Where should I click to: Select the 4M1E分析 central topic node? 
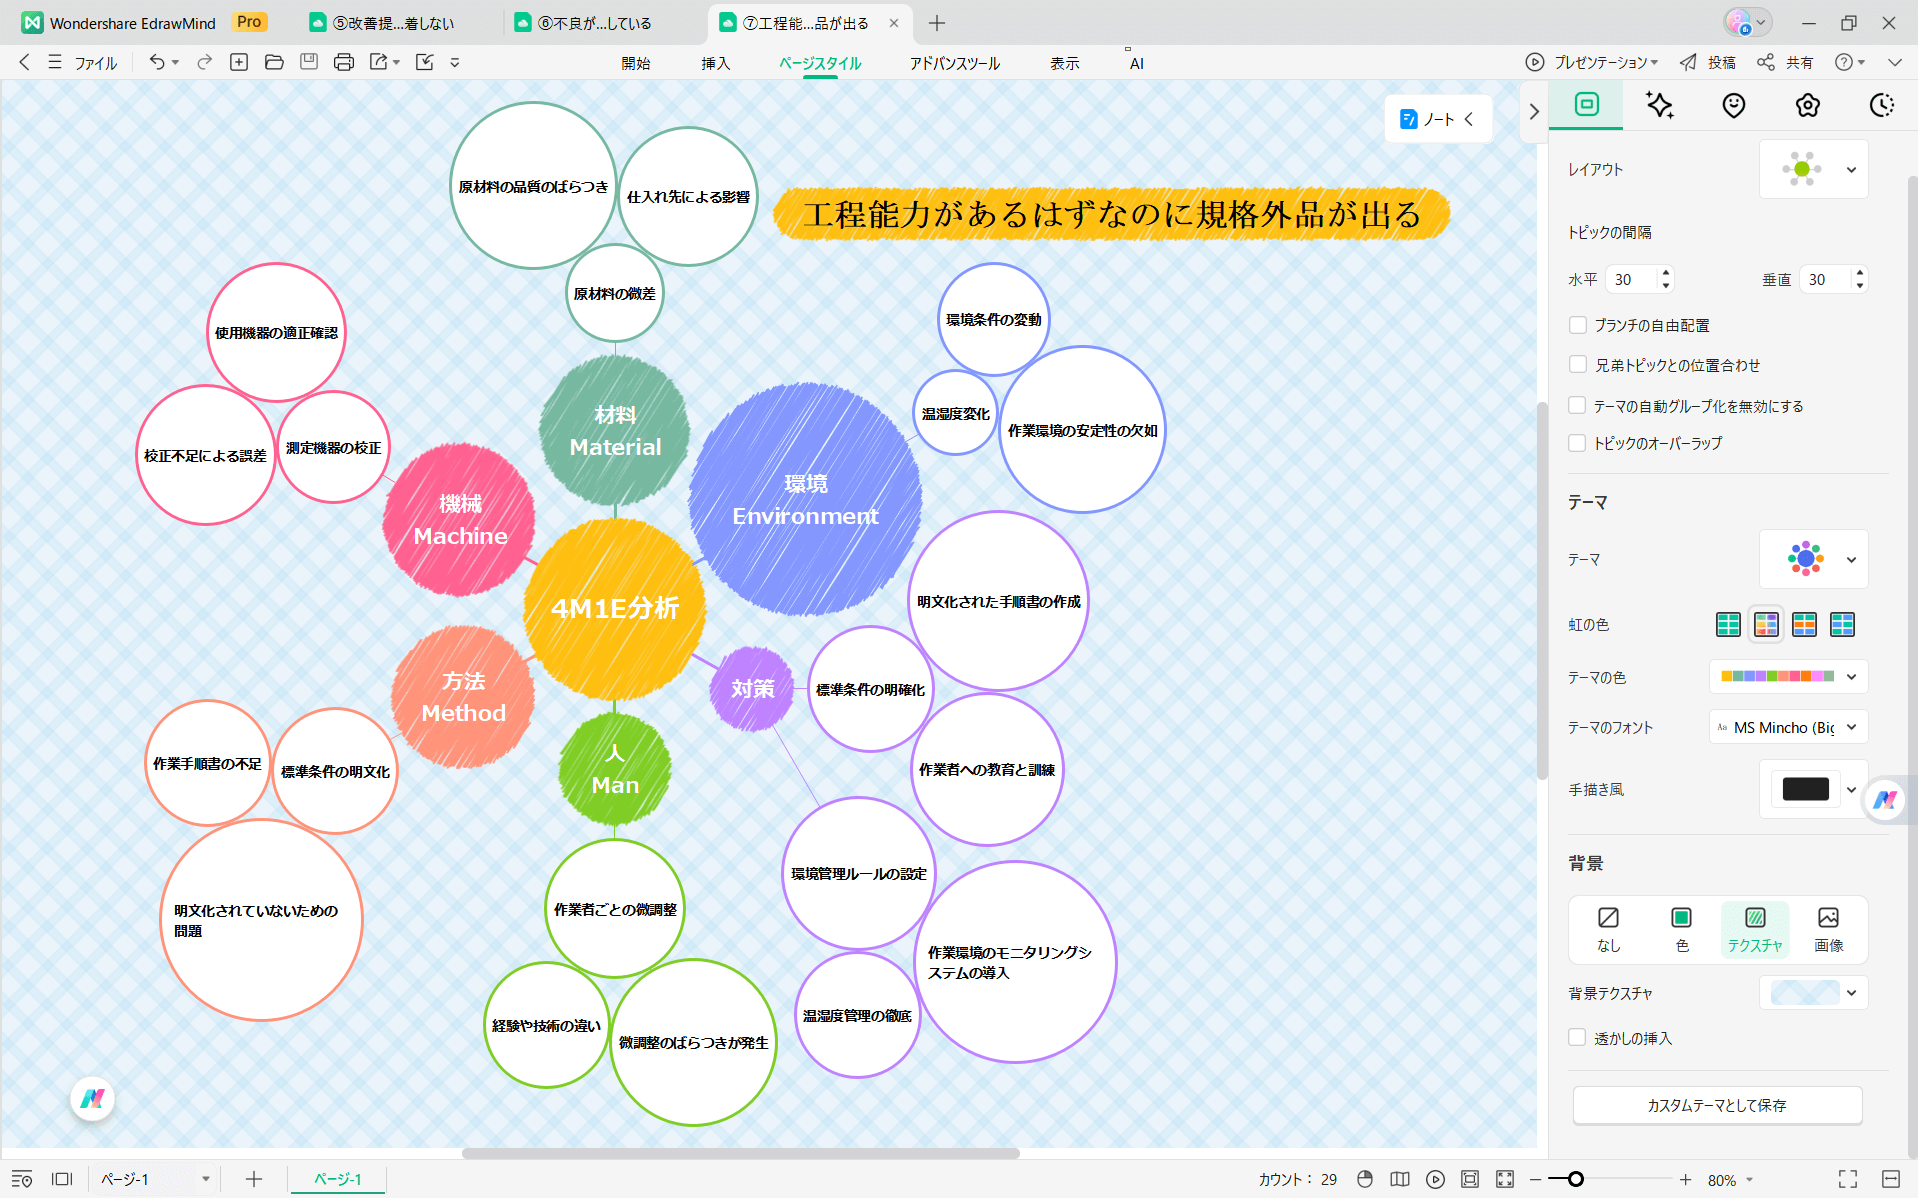(x=615, y=608)
